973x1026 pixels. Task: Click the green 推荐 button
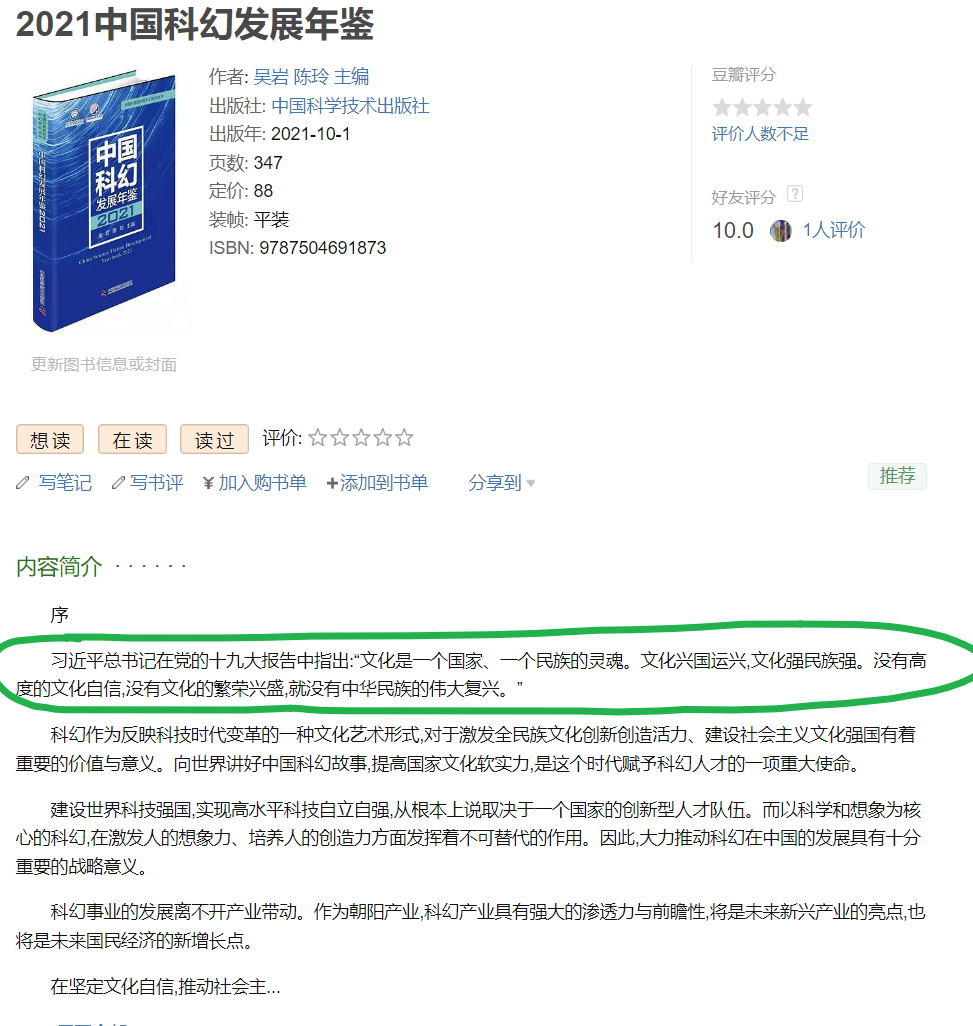click(x=897, y=476)
